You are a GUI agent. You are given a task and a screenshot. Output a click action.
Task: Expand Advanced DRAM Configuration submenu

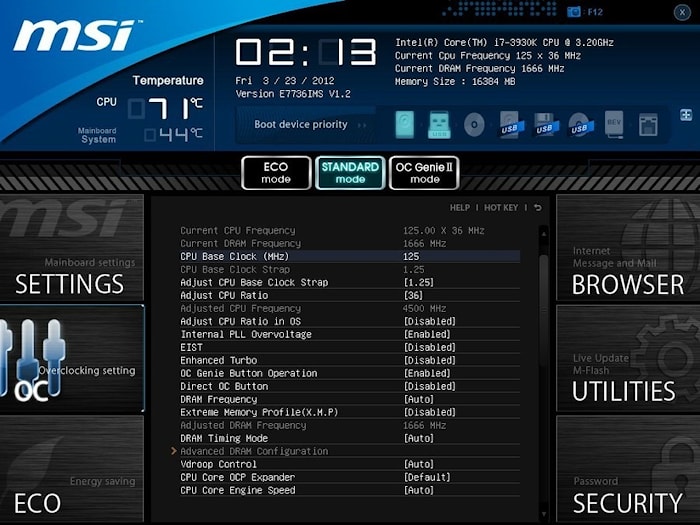[x=254, y=451]
